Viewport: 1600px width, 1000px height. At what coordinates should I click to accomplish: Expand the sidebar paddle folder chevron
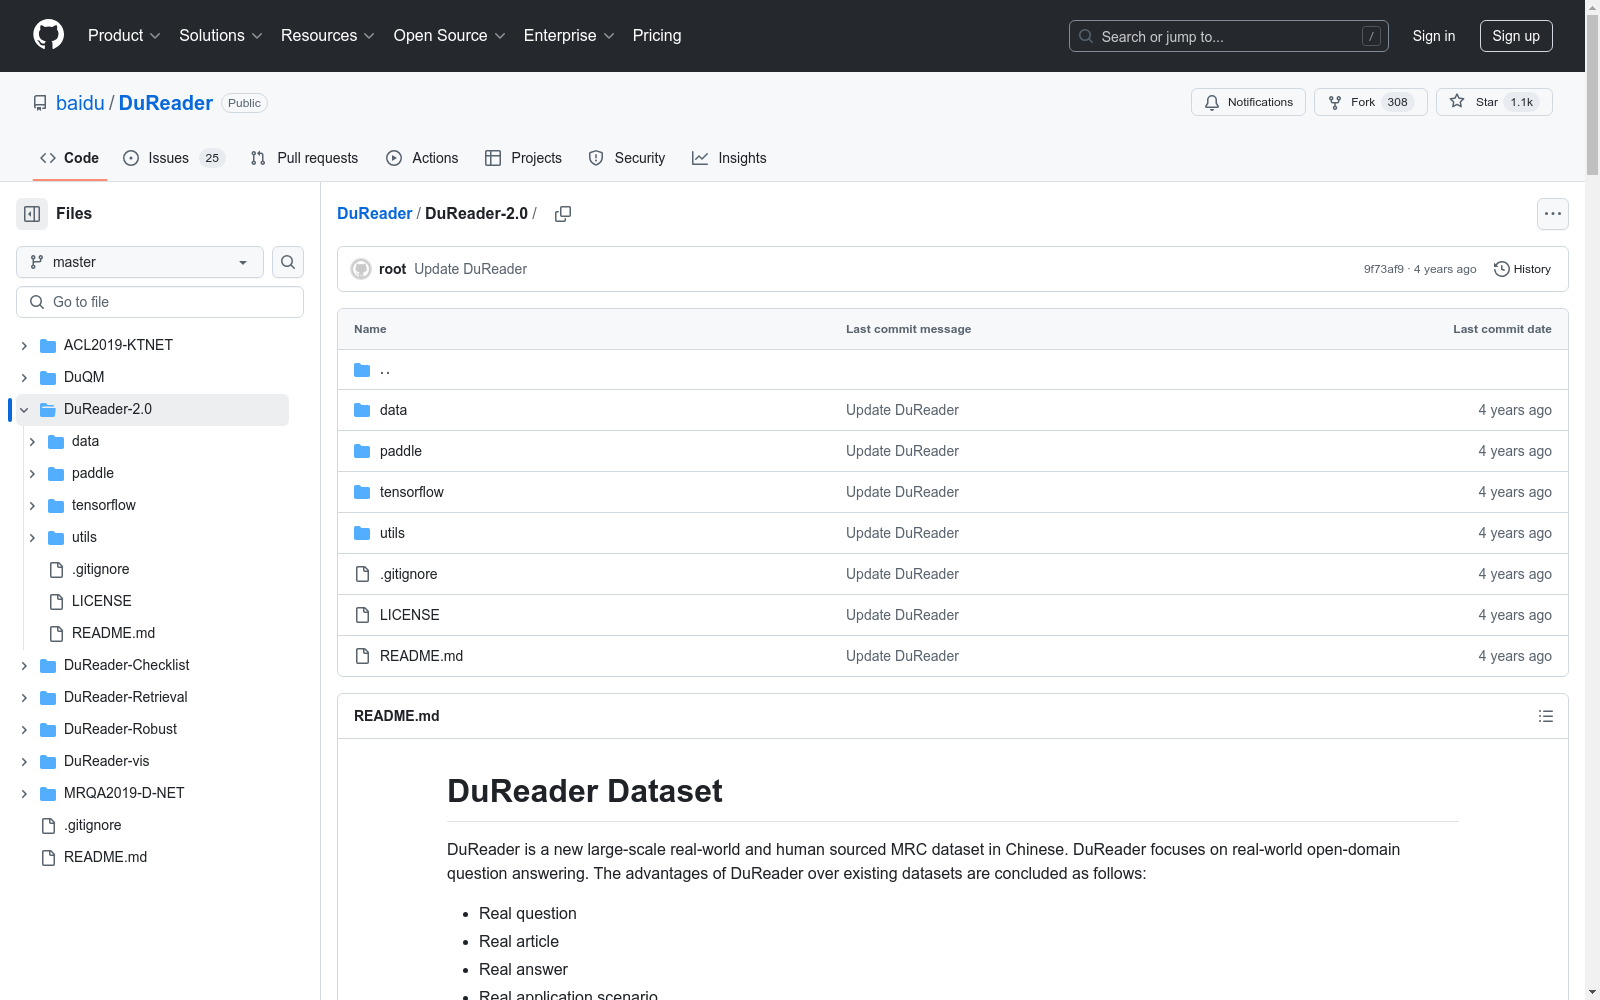[32, 473]
